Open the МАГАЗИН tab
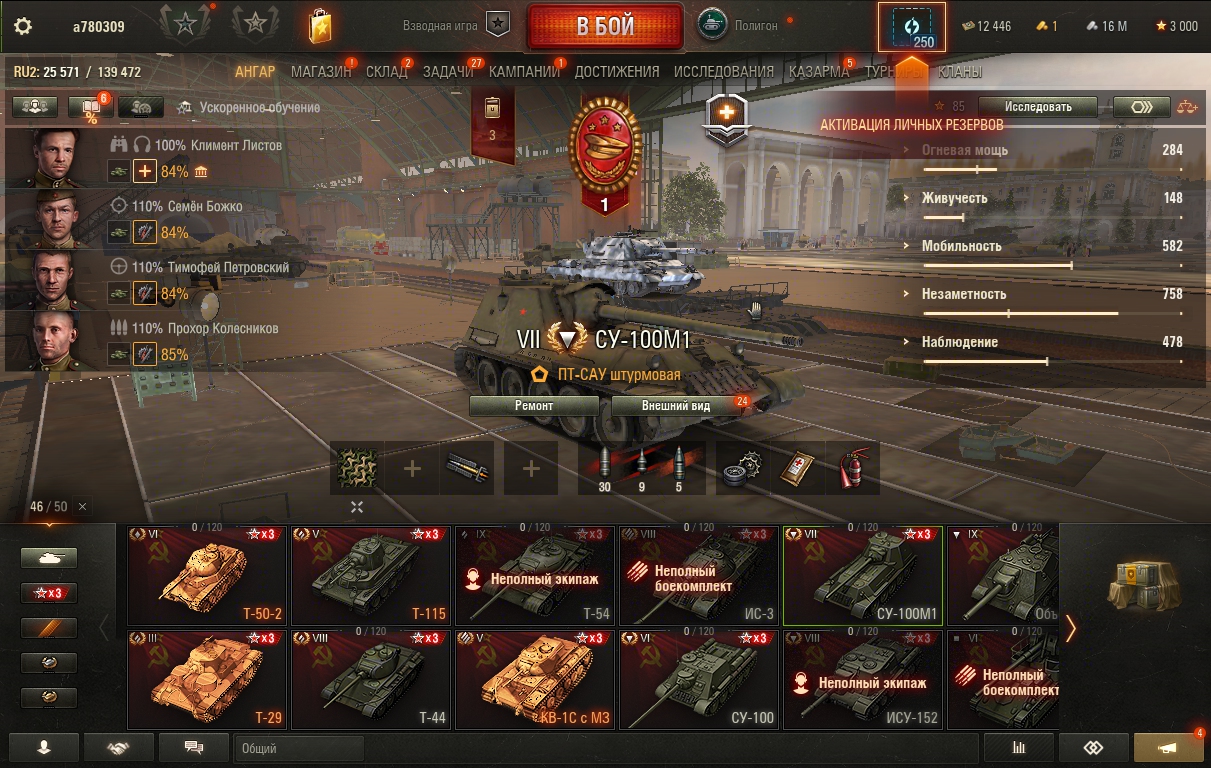Image resolution: width=1211 pixels, height=768 pixels. 321,72
